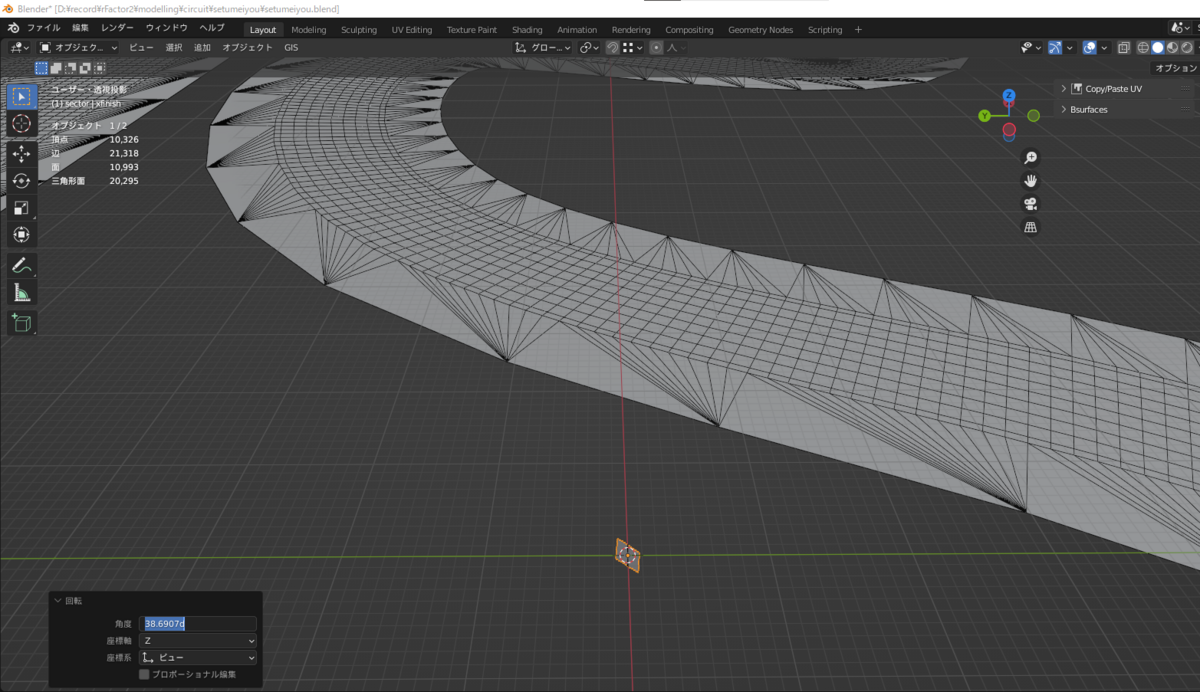Open the 座標軸 Z dropdown

pos(198,641)
